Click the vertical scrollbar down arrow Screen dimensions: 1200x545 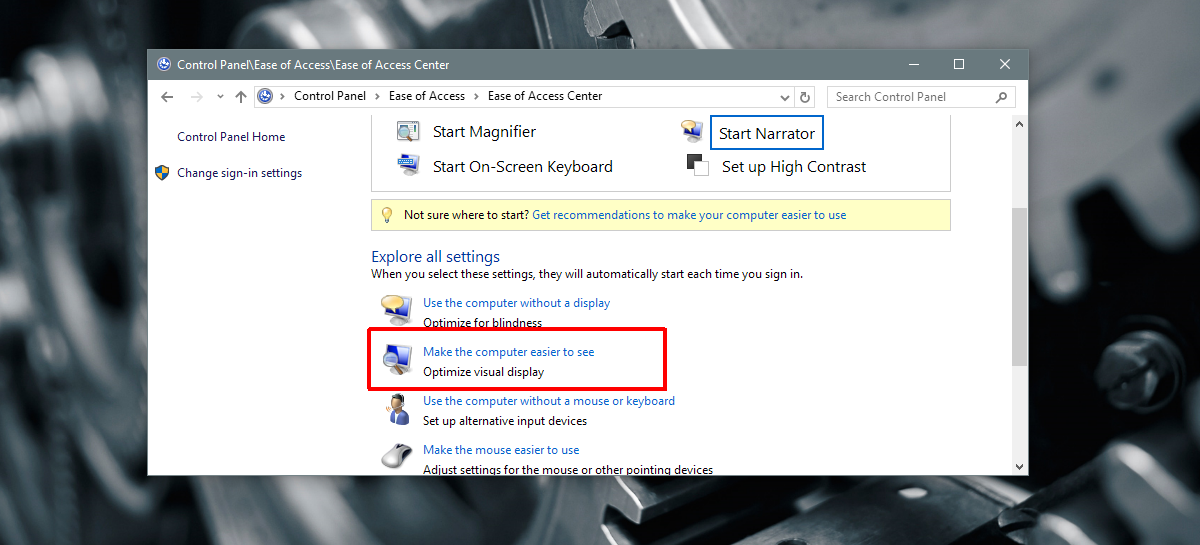1019,466
